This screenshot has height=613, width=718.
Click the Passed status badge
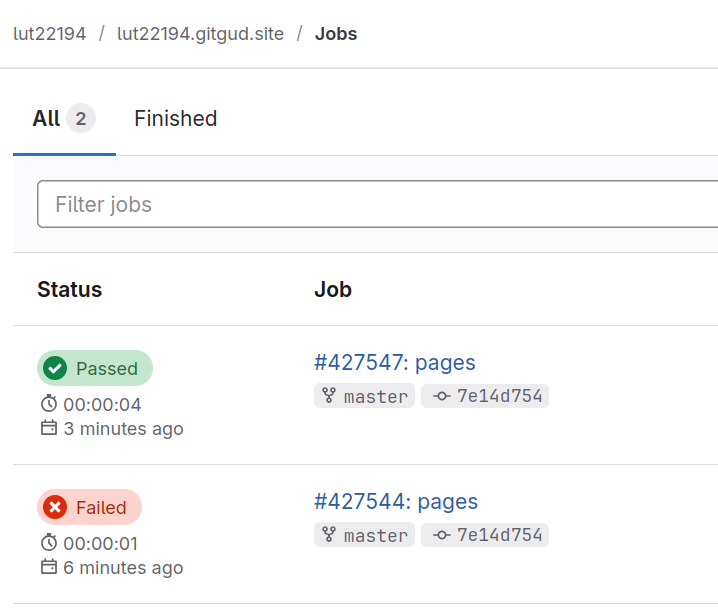point(95,368)
